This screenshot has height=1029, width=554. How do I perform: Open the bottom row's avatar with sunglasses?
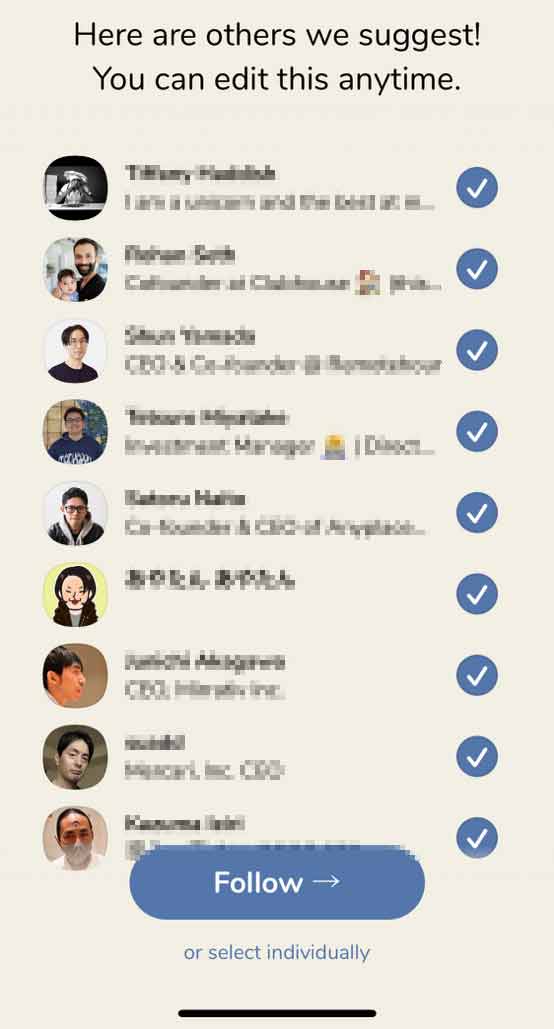click(x=75, y=837)
